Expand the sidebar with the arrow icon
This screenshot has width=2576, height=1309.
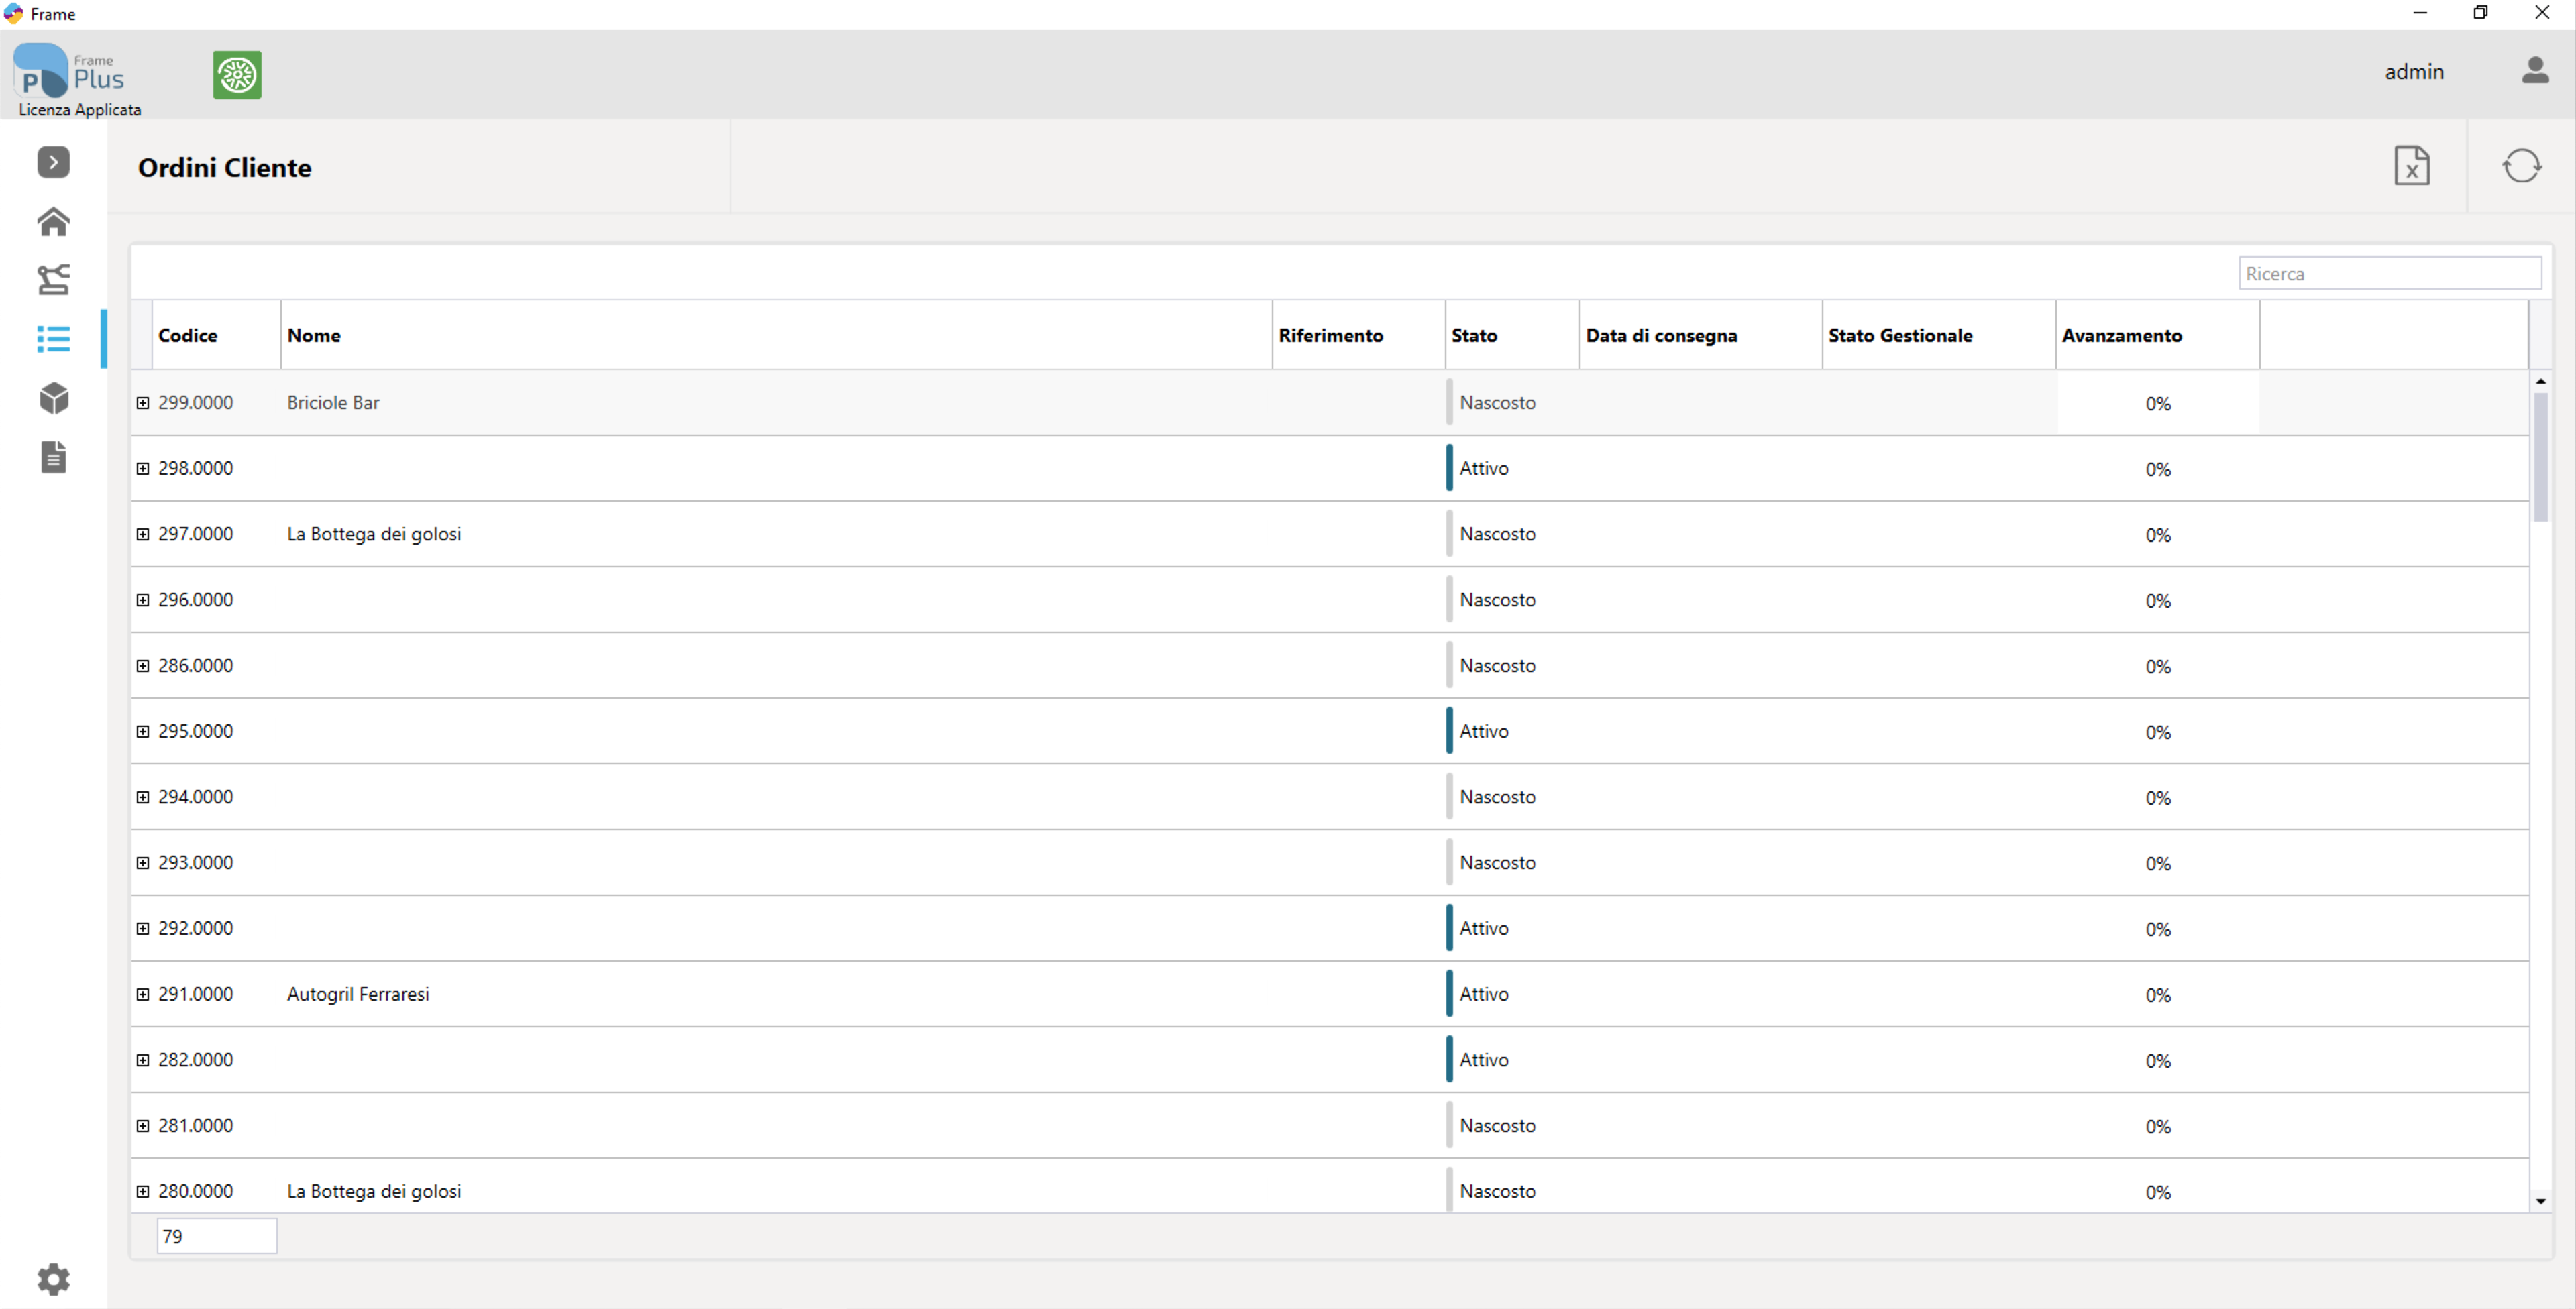pos(53,162)
